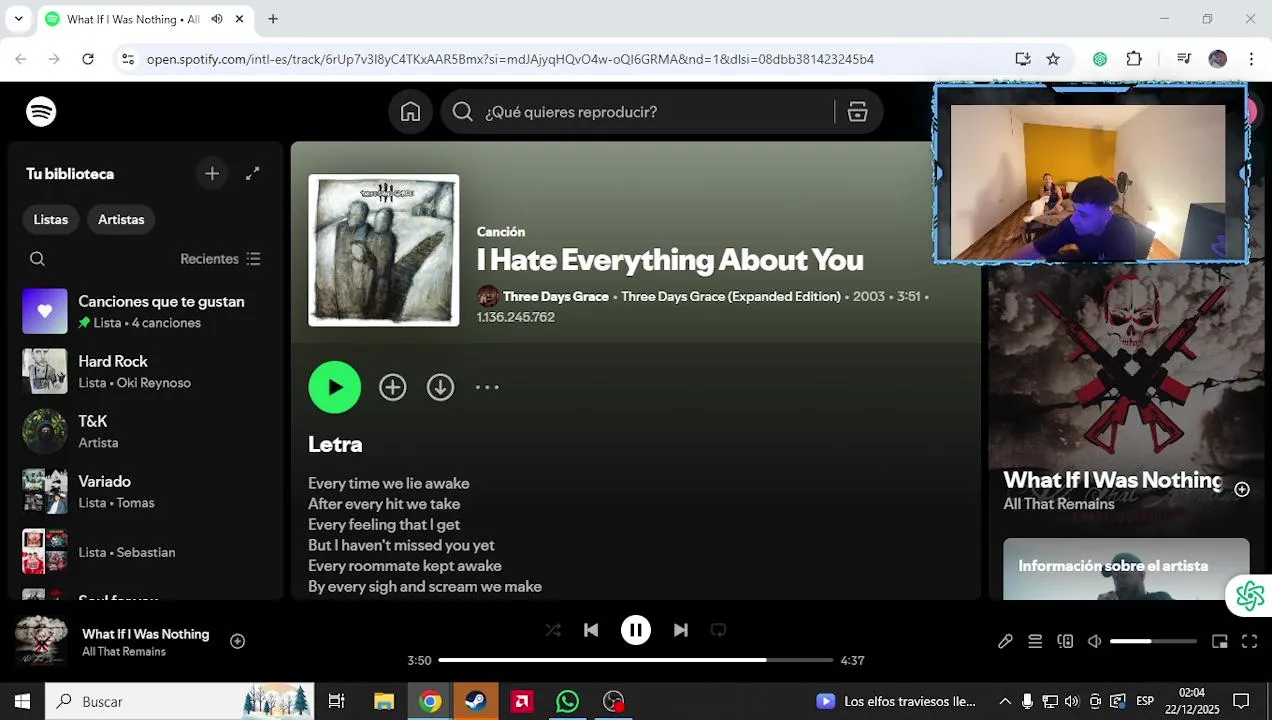Bookmark this page with the star icon

pos(1053,59)
